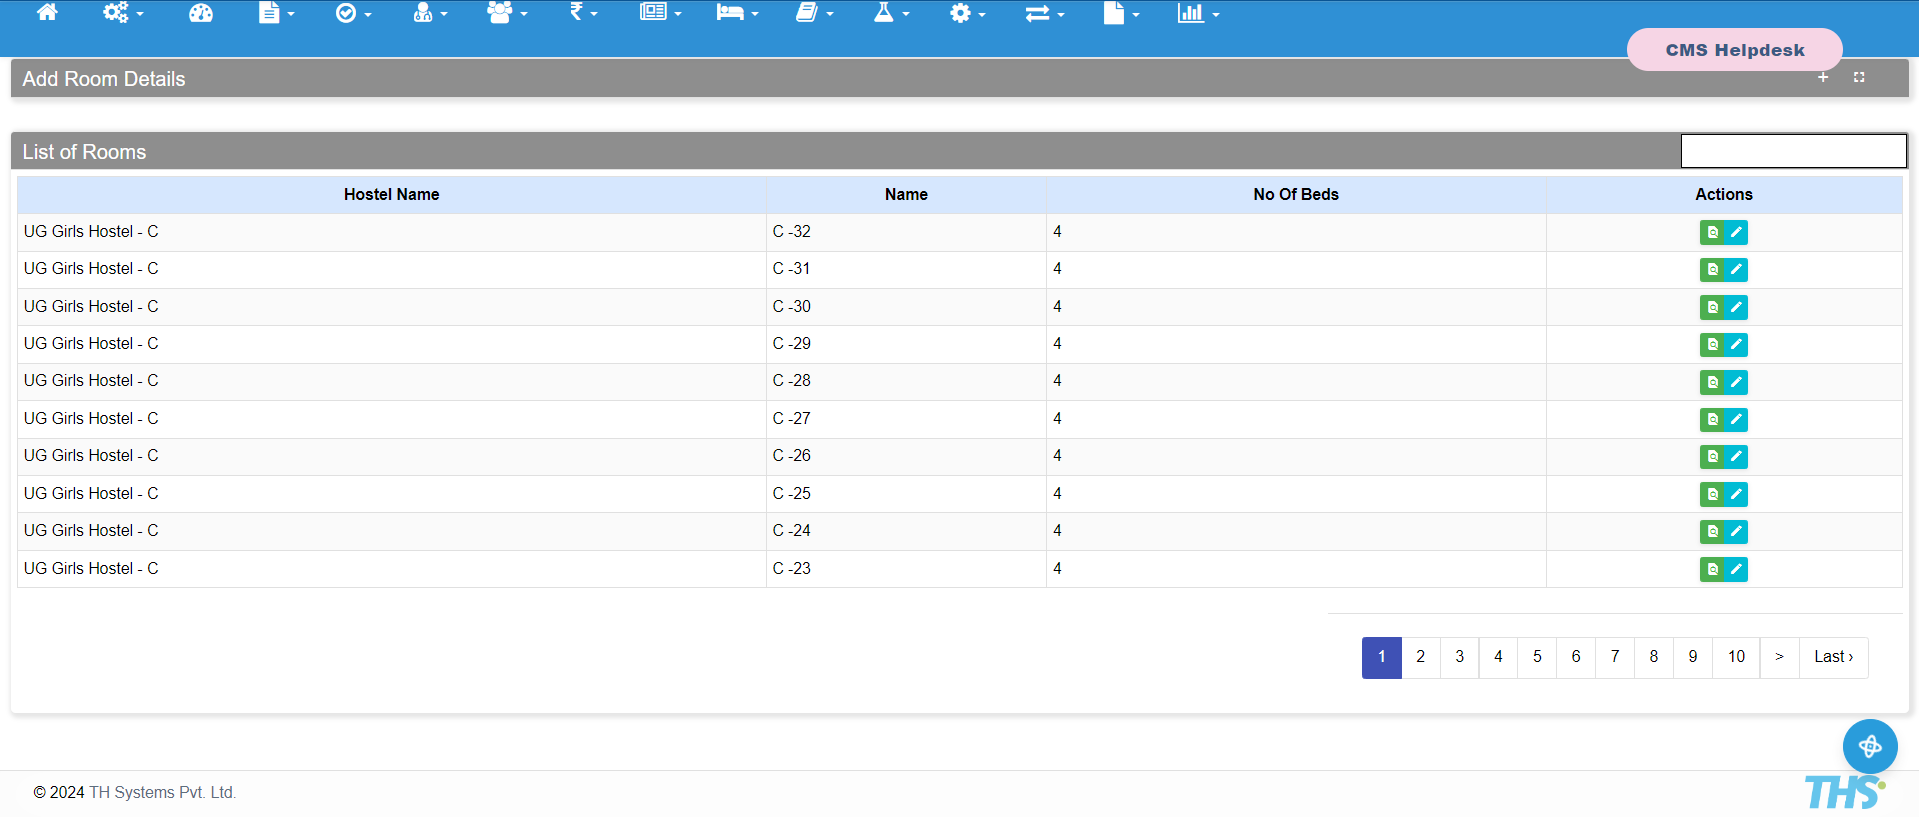The width and height of the screenshot is (1919, 817).
Task: Toggle fullscreen on the Add Room Details panel
Action: 1859,77
